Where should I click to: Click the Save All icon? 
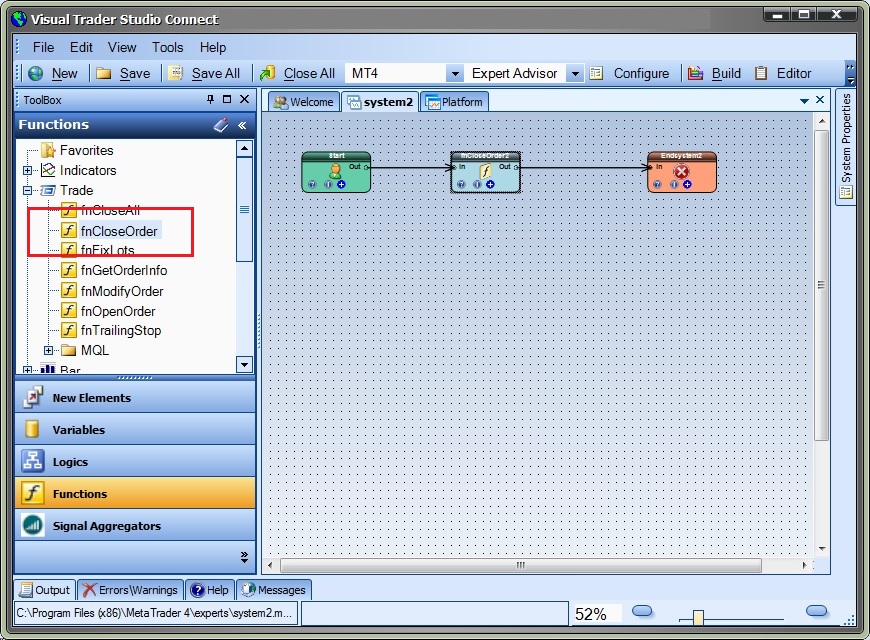pos(175,73)
